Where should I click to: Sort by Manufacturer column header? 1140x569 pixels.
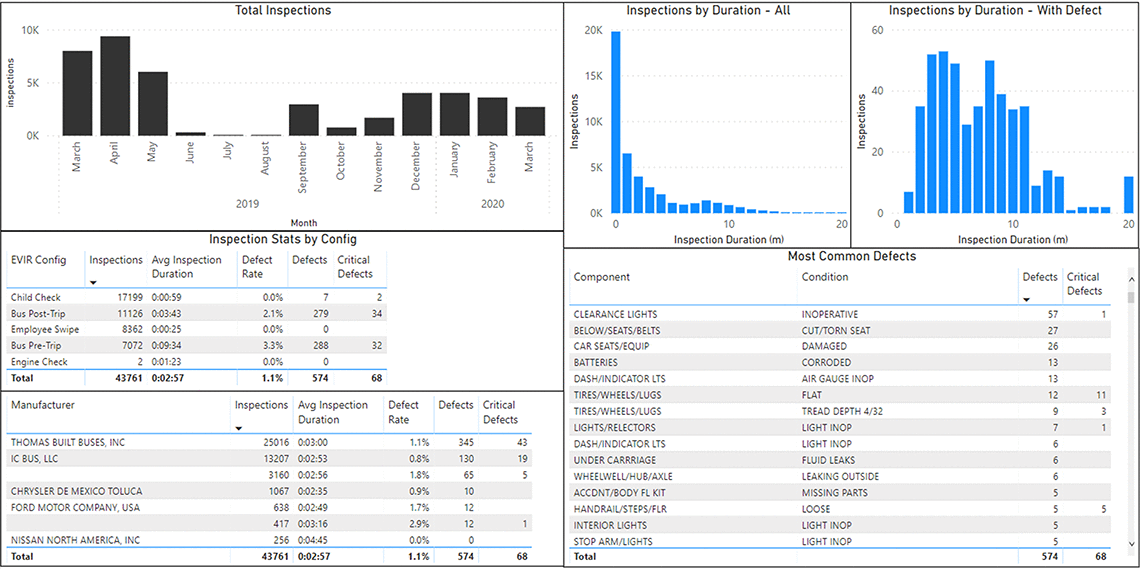(42, 405)
